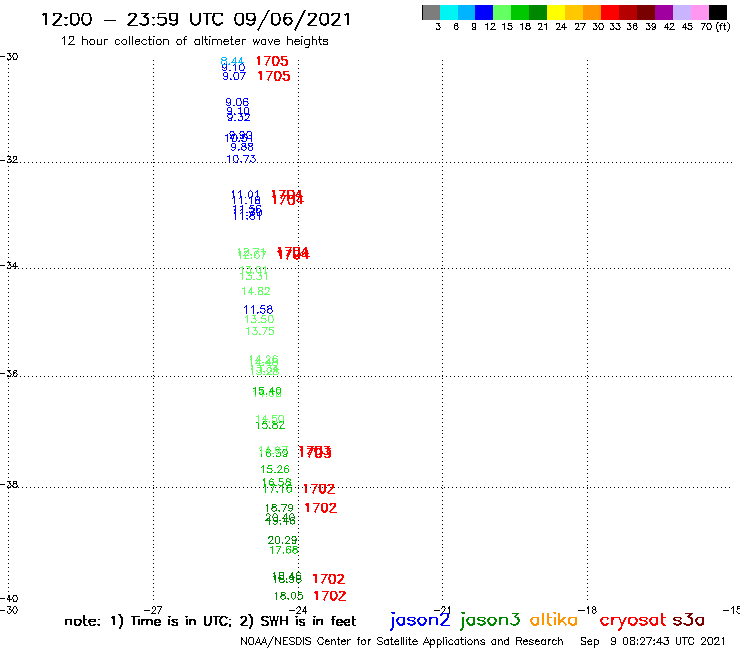This screenshot has width=740, height=650.
Task: Click the blue value 11.58
Action: (258, 310)
